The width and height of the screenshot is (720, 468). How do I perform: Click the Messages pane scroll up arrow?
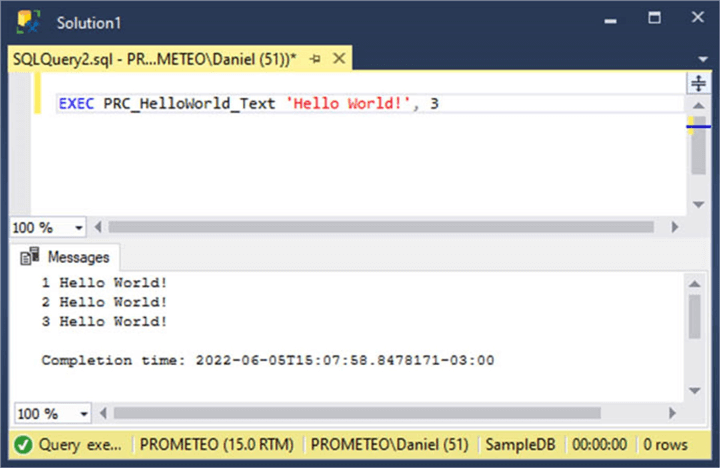694,284
